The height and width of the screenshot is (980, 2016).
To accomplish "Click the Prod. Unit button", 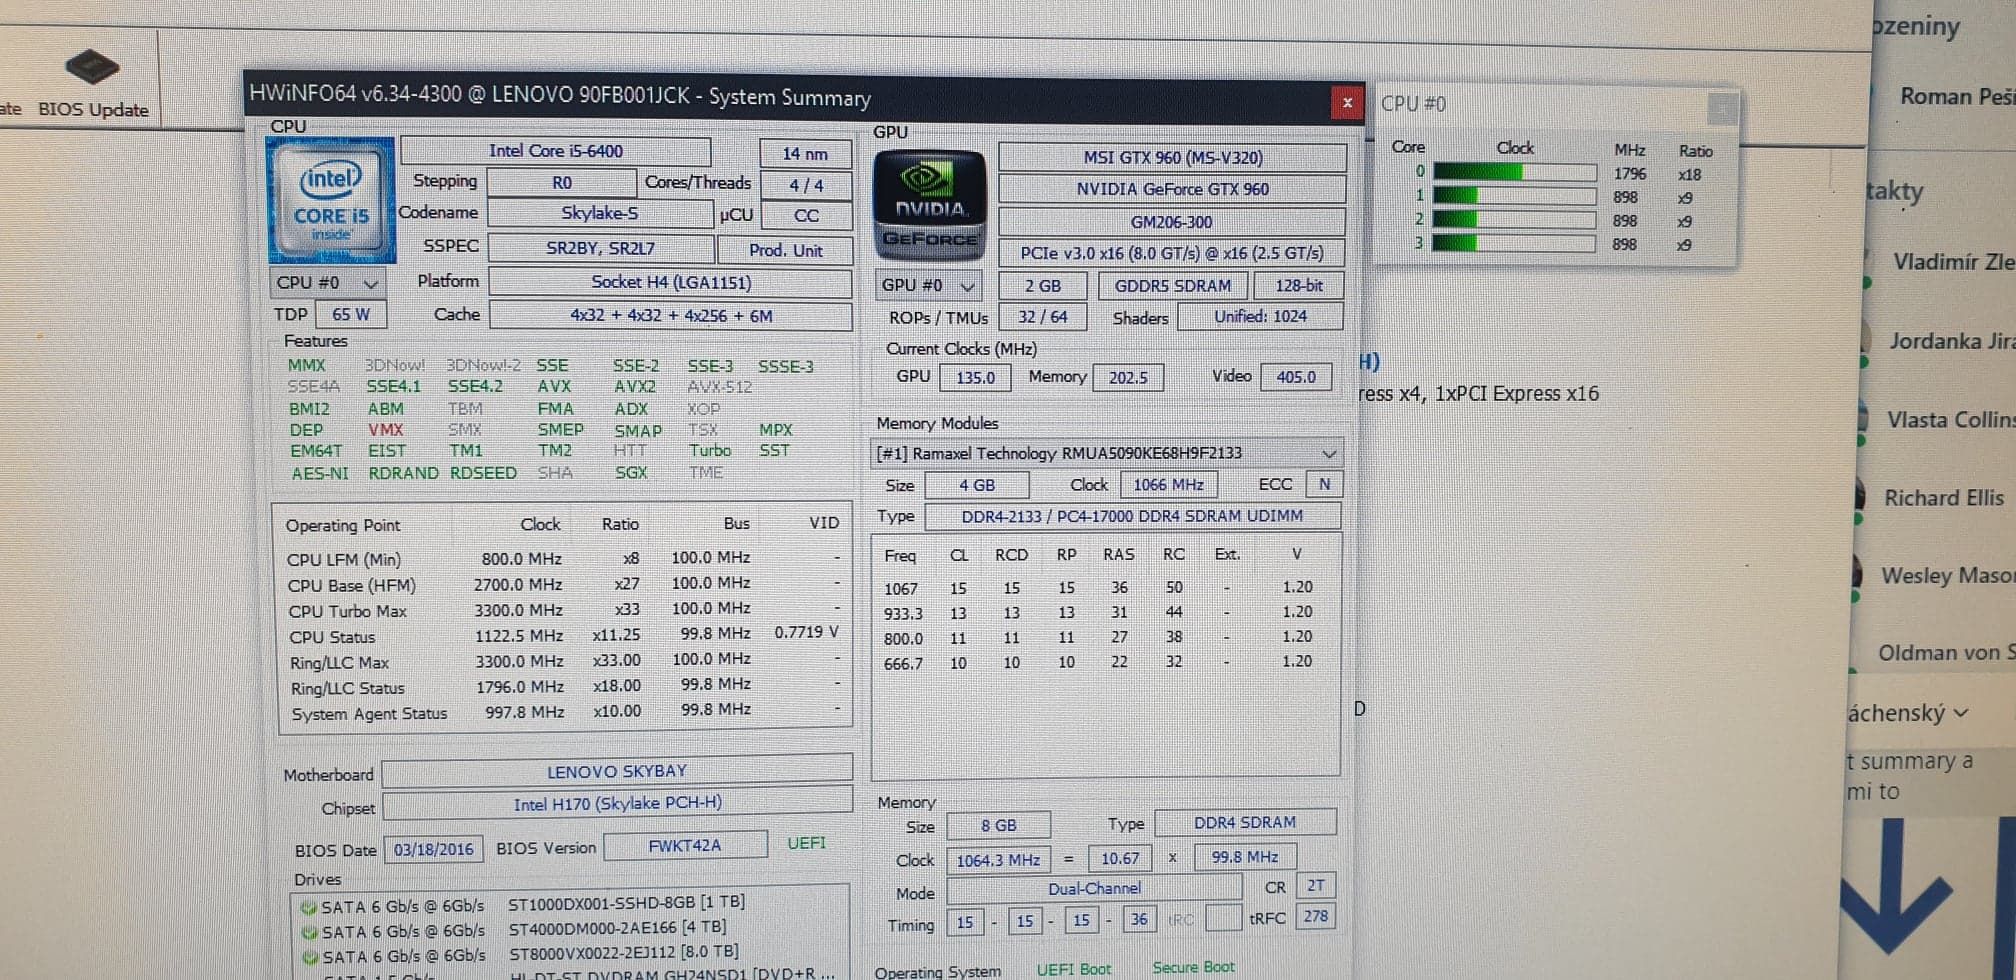I will [x=785, y=250].
